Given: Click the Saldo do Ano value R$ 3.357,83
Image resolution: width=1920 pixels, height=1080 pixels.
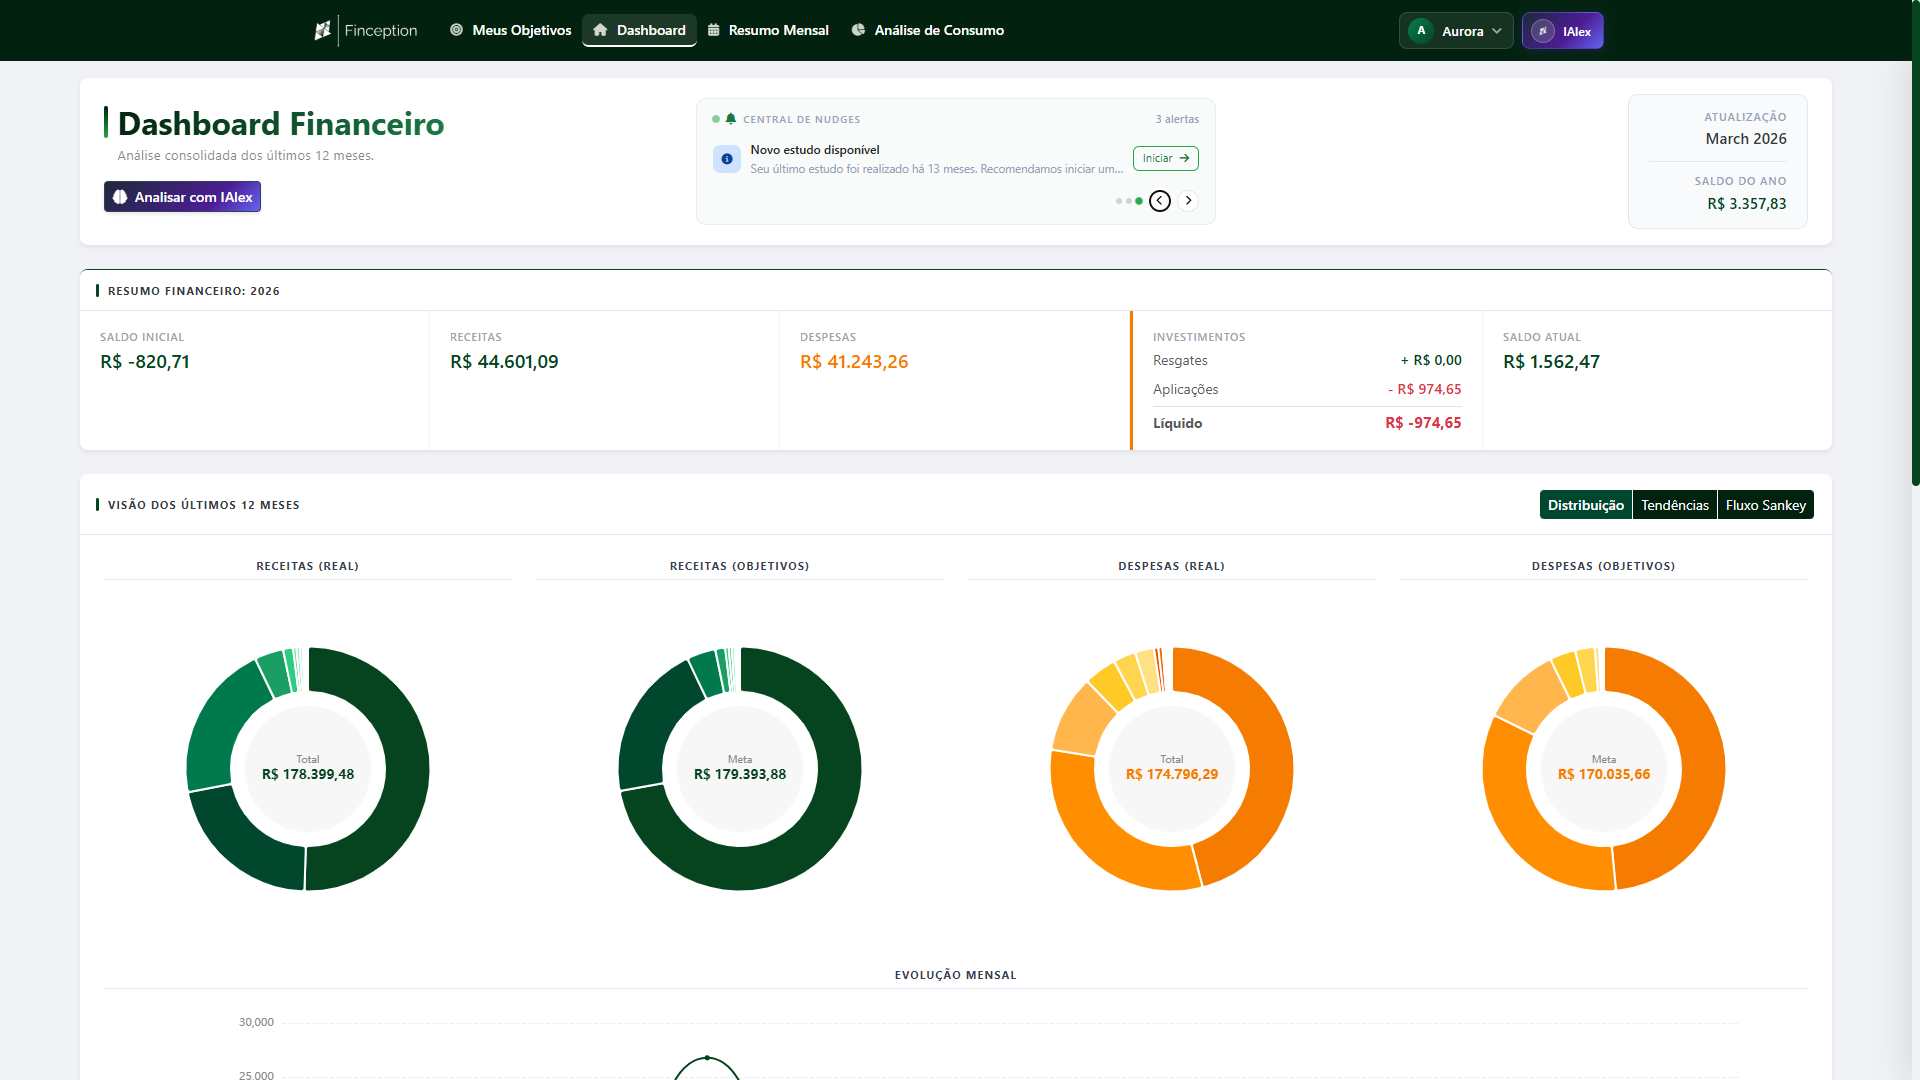Looking at the screenshot, I should [x=1746, y=204].
